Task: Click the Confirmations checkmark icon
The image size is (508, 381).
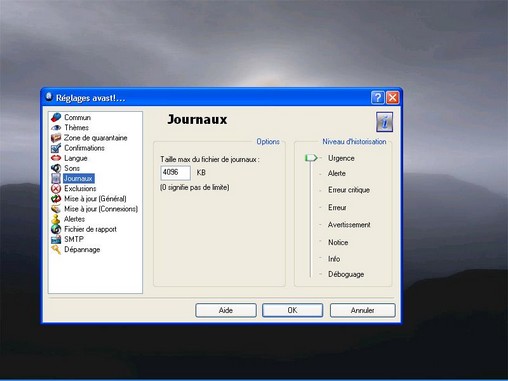Action: click(56, 148)
